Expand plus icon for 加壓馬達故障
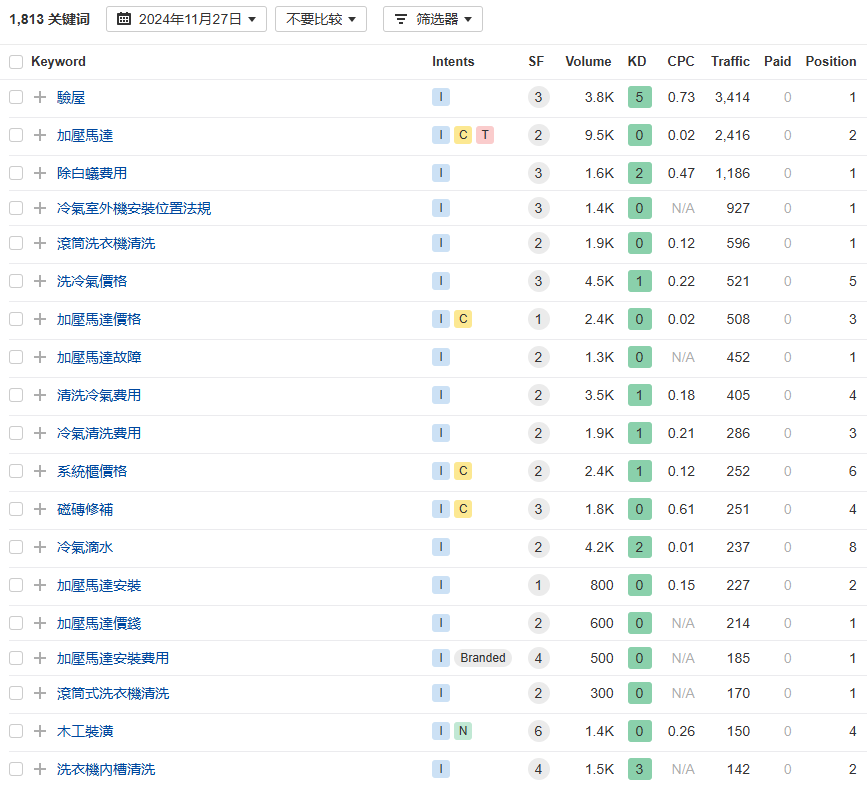Screen dimensions: 867x787 40,357
